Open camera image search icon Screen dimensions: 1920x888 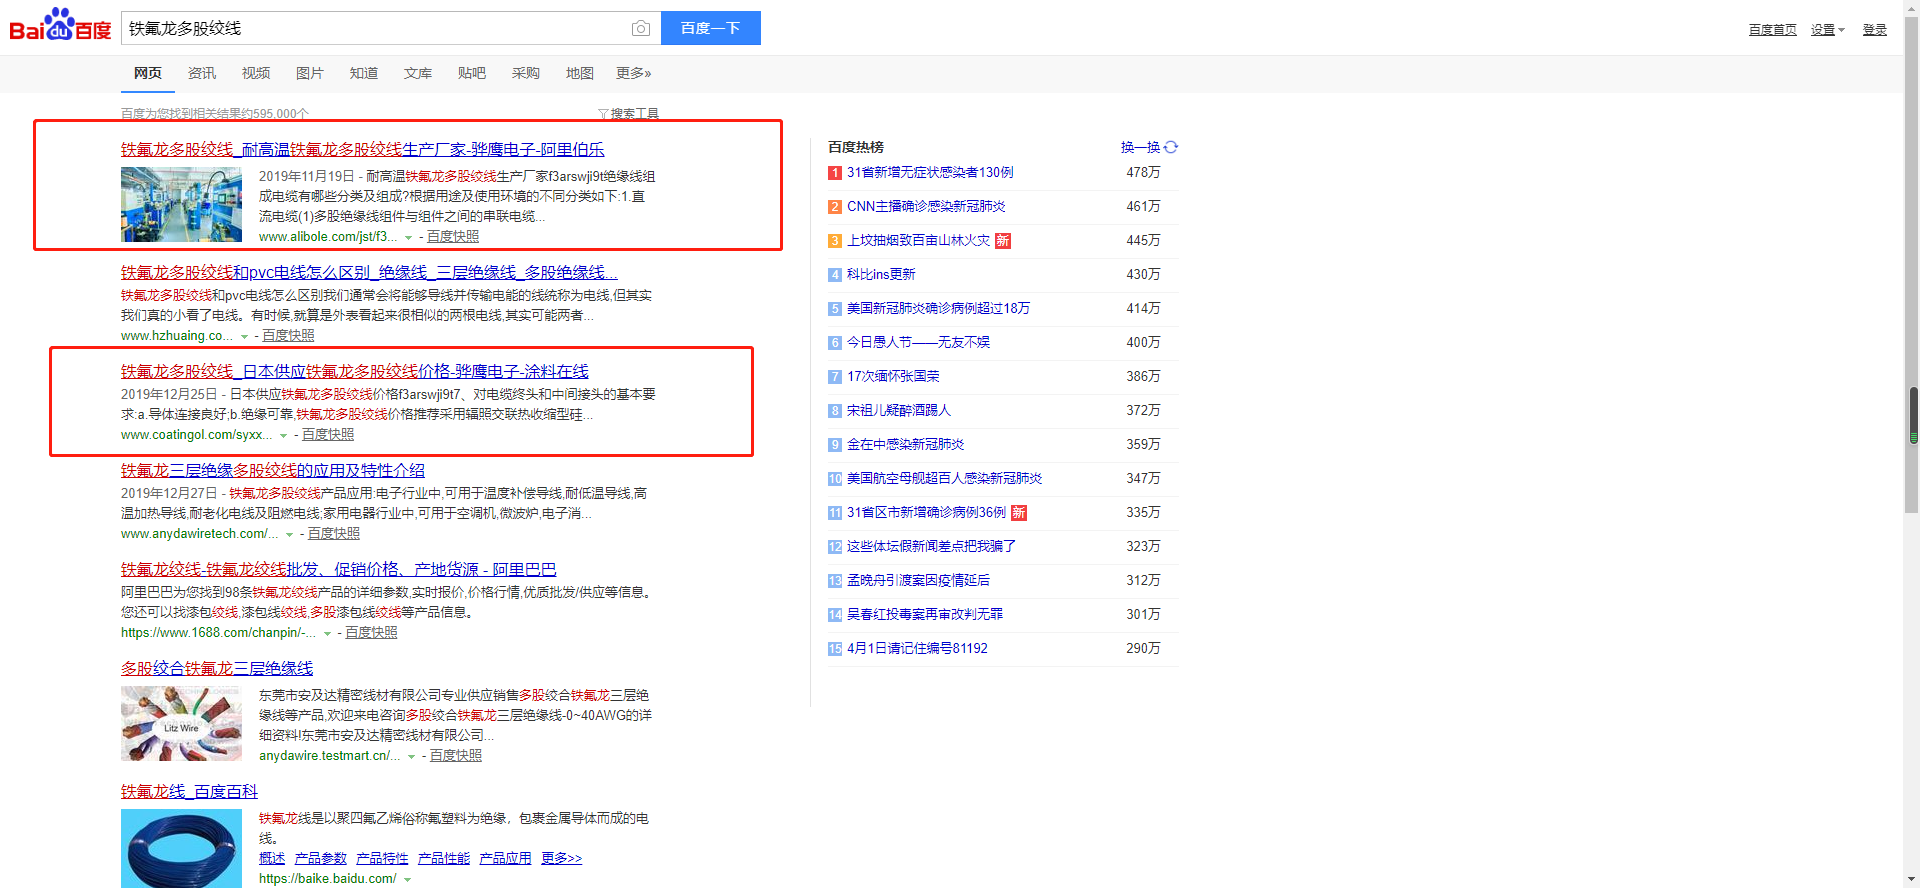point(641,28)
